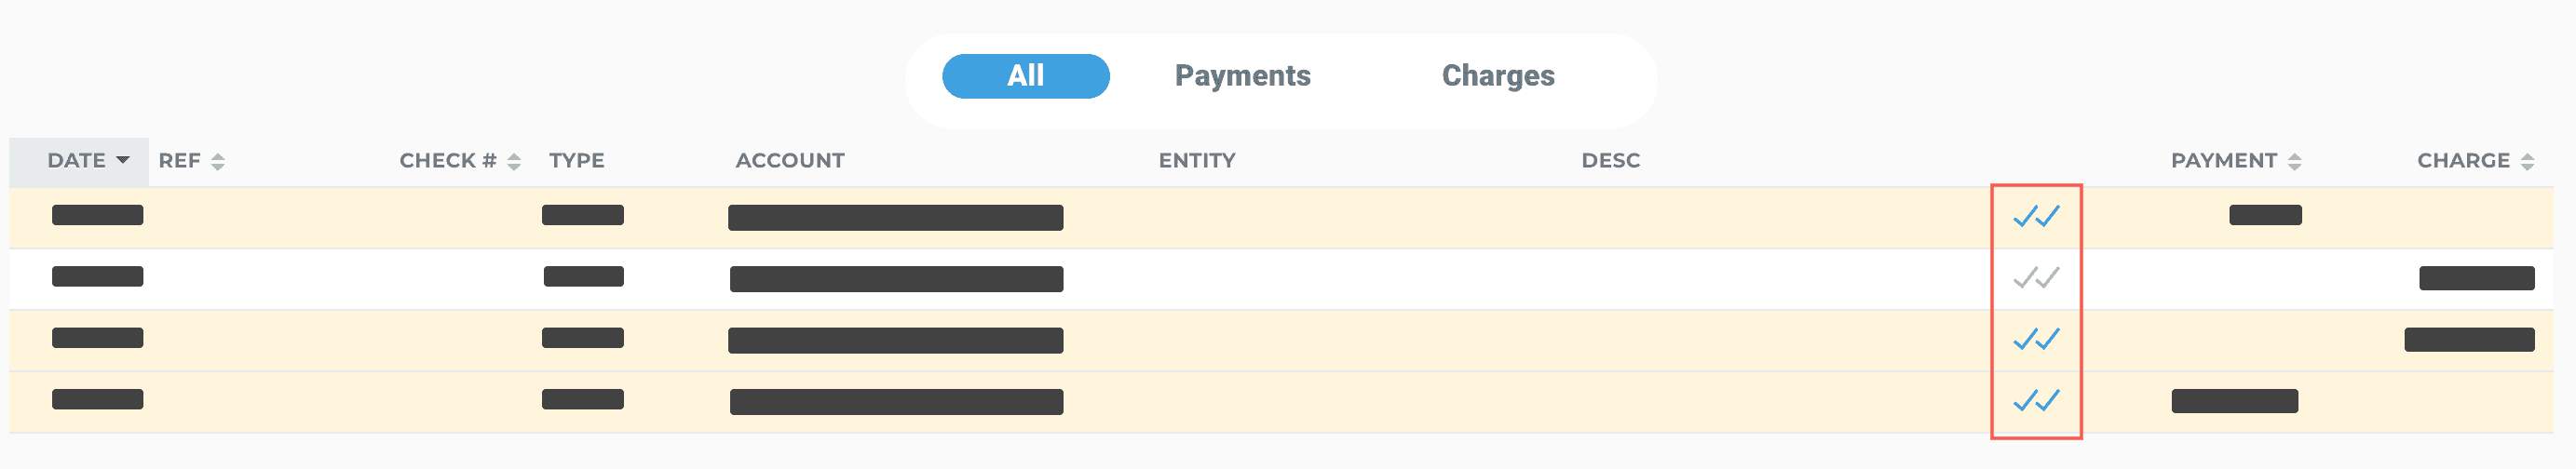Select the ENTITY column header
The height and width of the screenshot is (469, 2576).
coord(1197,160)
